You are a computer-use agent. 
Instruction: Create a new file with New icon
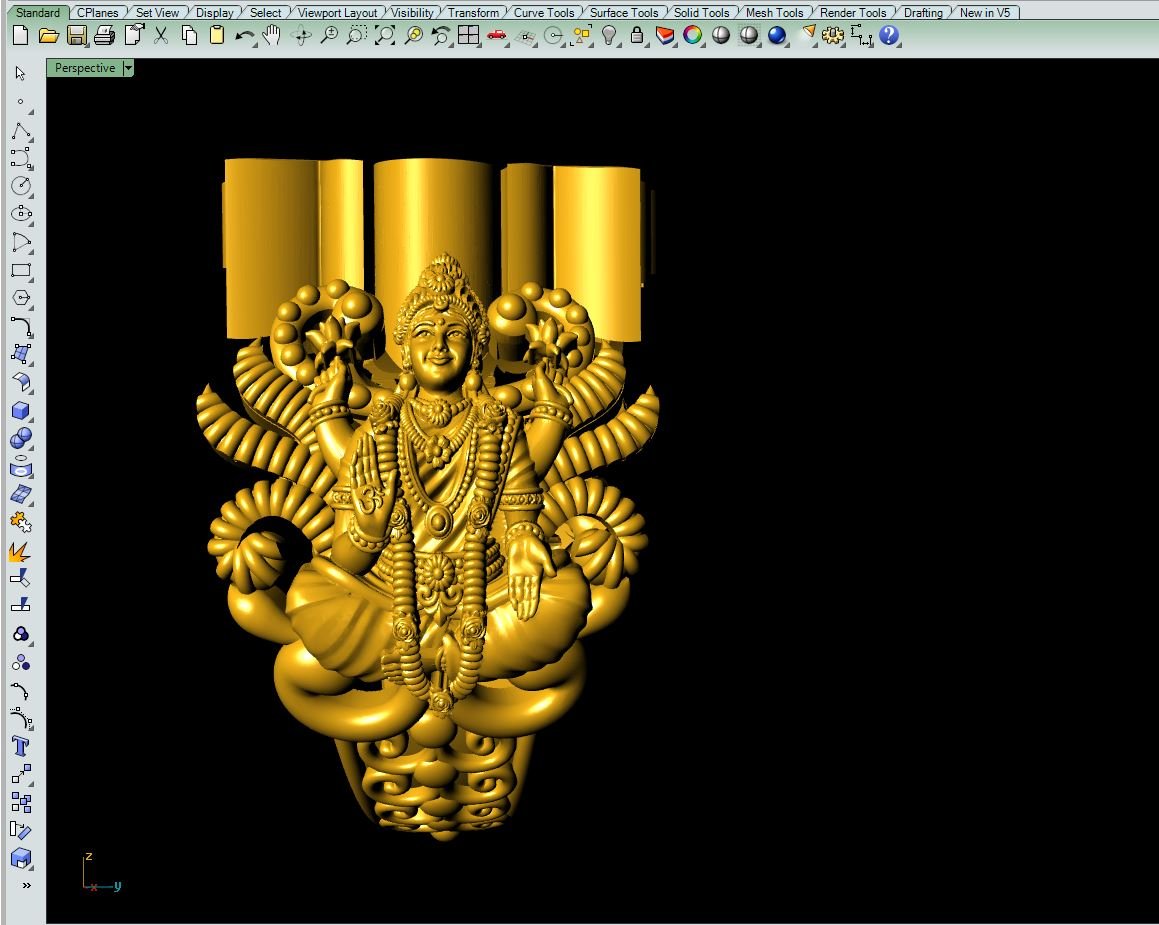click(x=20, y=36)
